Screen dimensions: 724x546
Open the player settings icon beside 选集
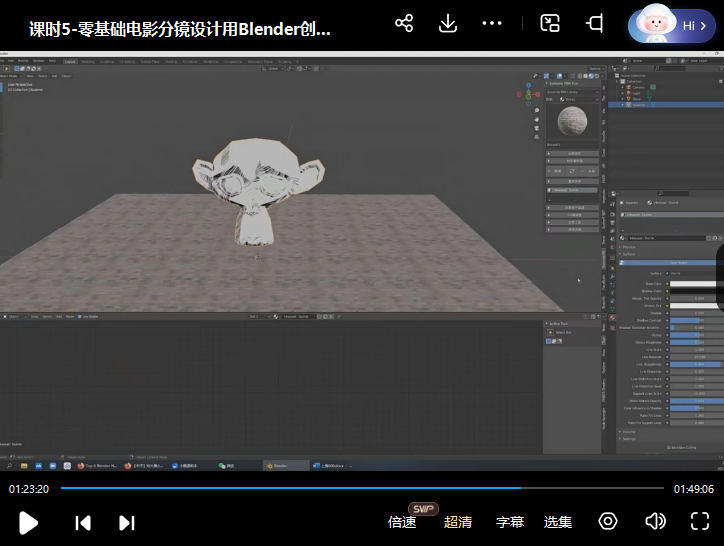[x=608, y=521]
